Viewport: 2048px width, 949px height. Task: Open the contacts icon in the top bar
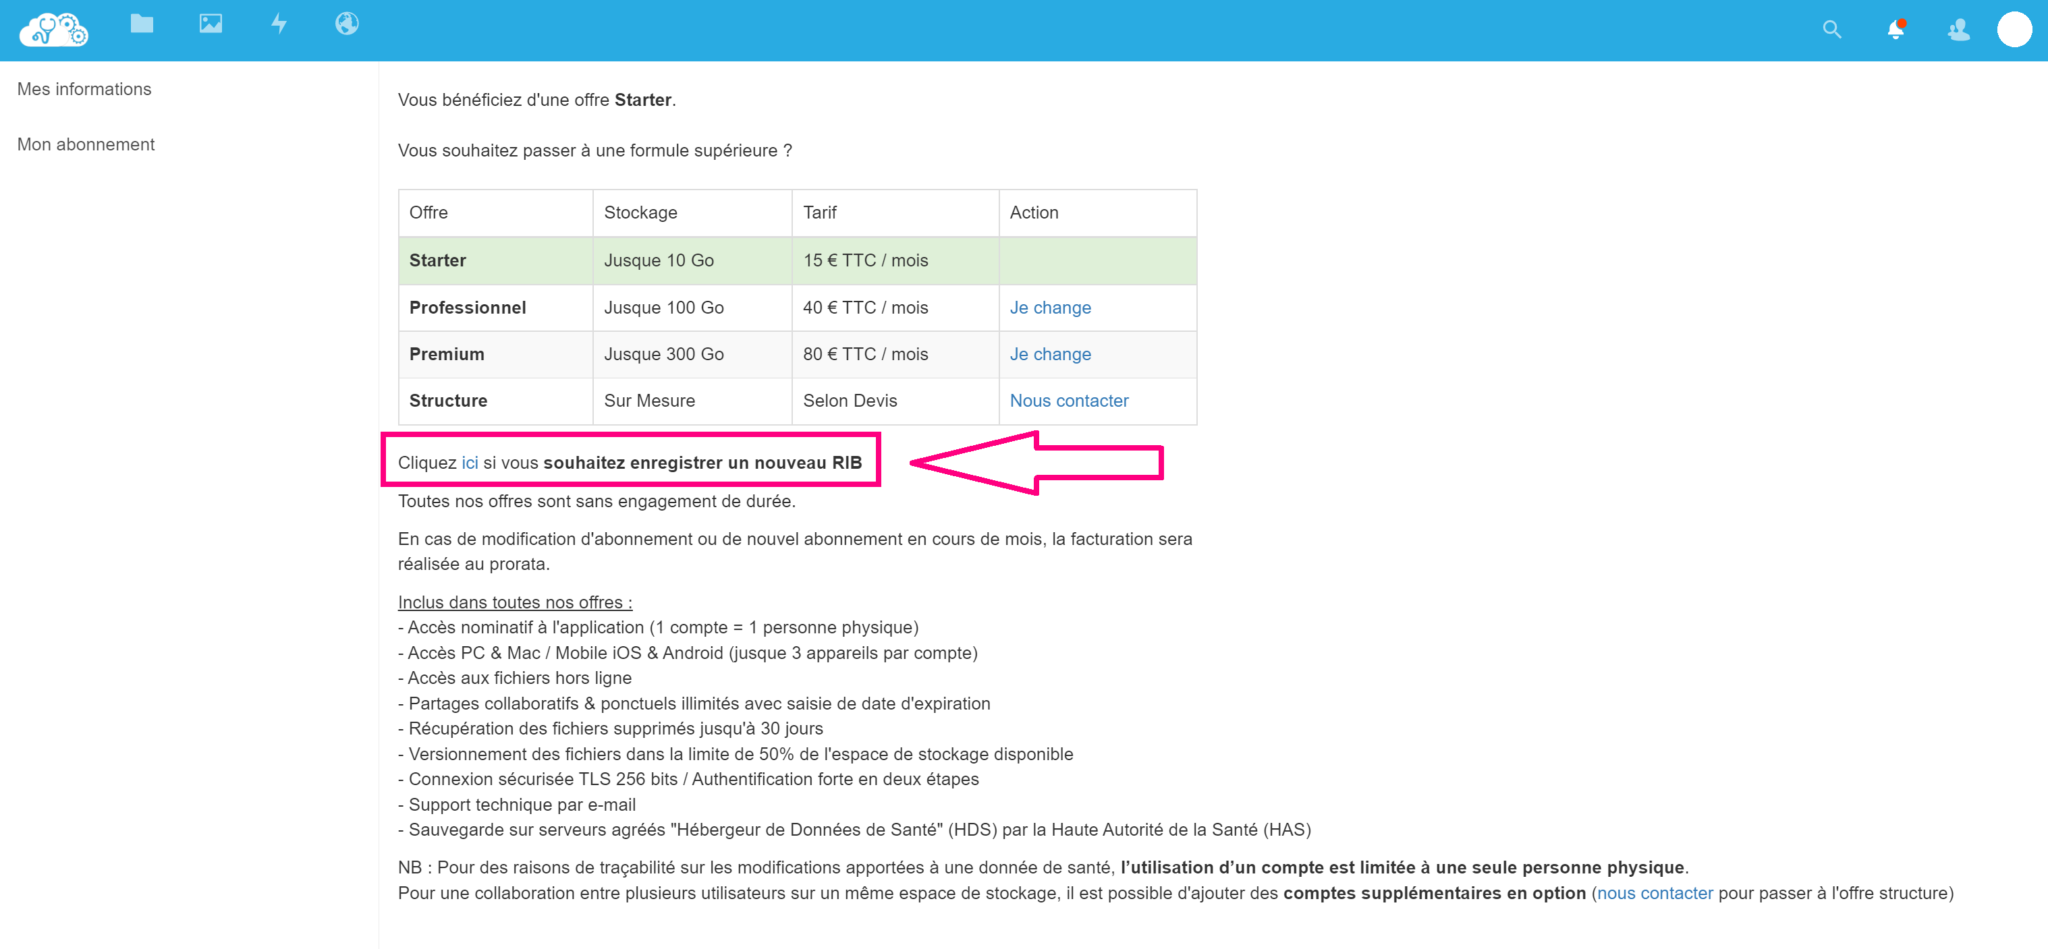pyautogui.click(x=1958, y=30)
